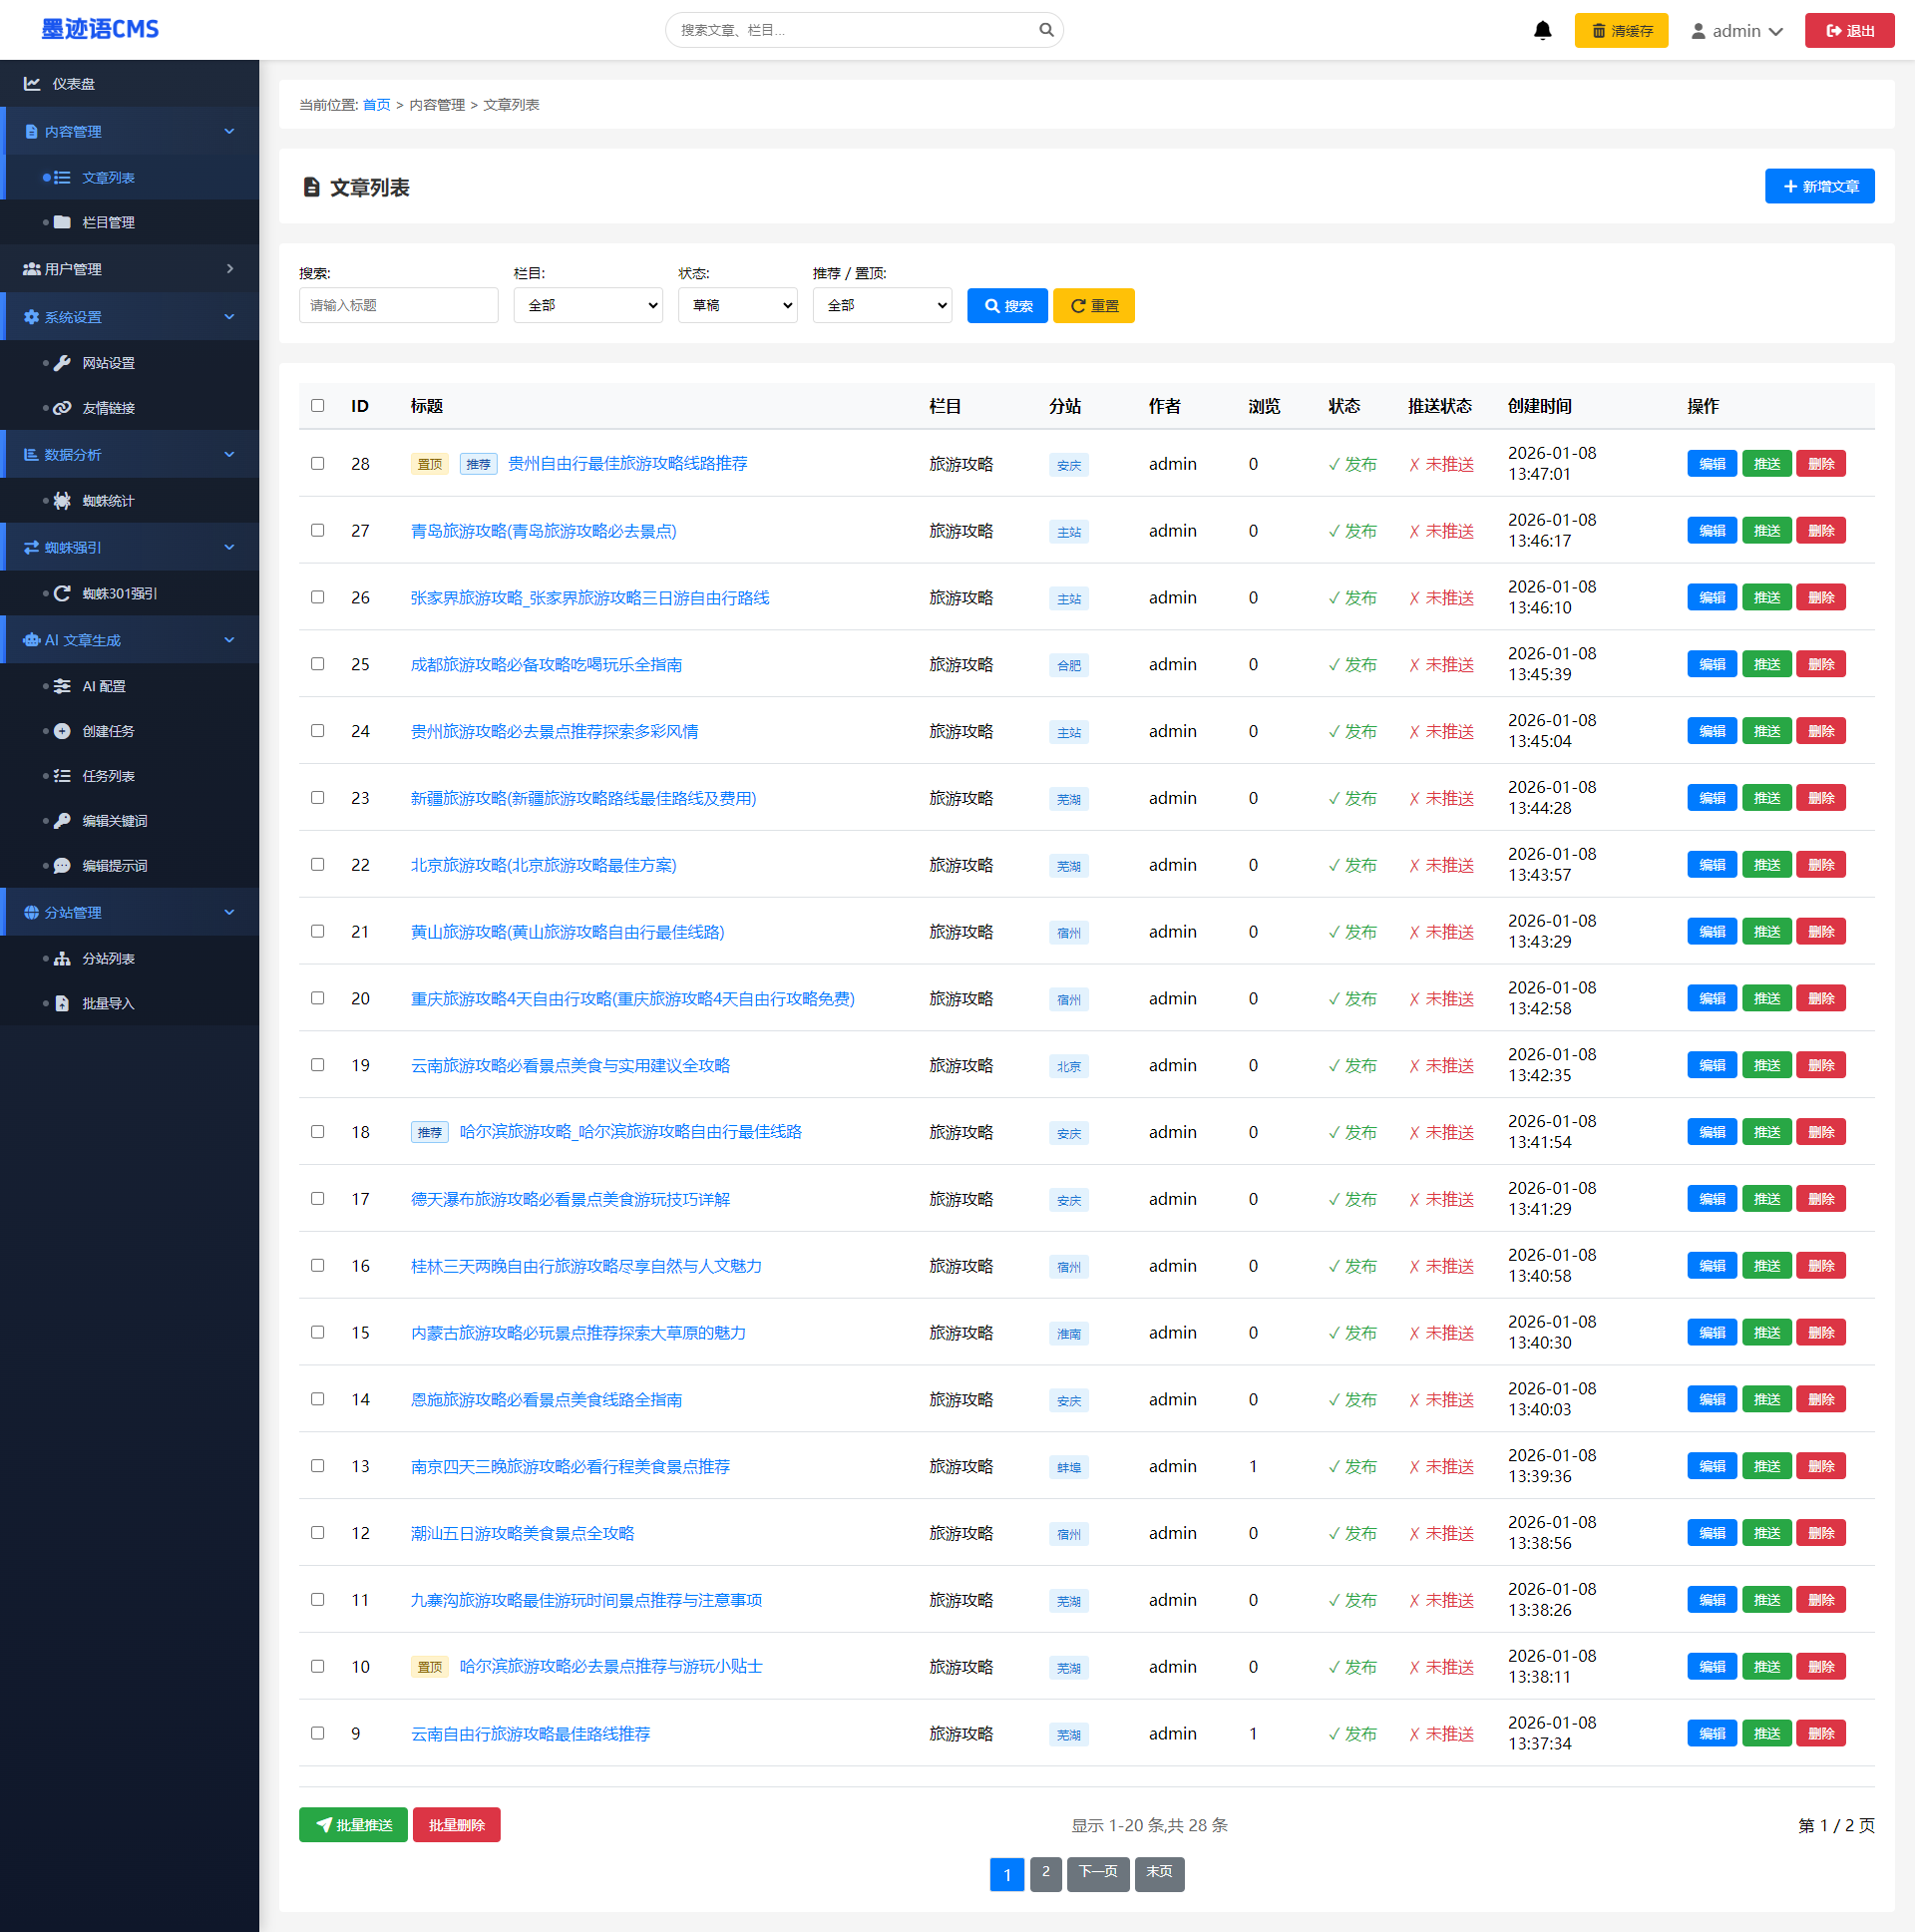Open 创建任务 plus-circle icon item
Viewport: 1915px width, 1932px height.
62,731
